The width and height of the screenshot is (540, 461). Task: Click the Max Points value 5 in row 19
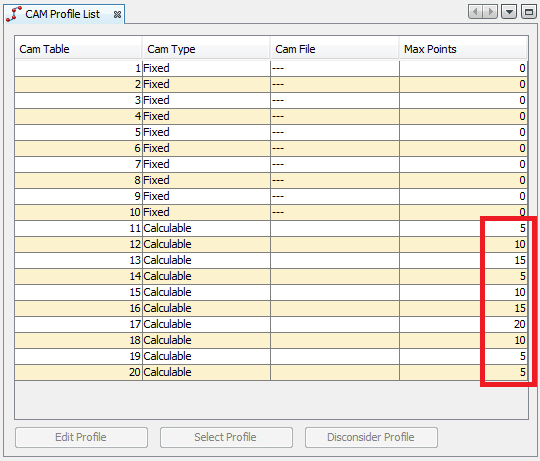(x=464, y=356)
